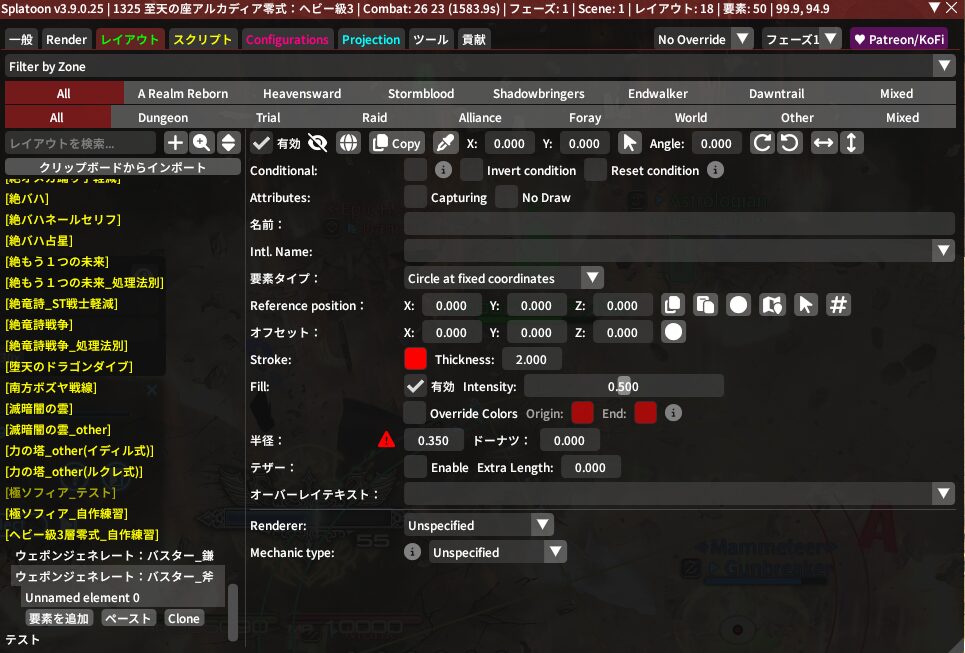965x653 pixels.
Task: Click the map marker icon in Reference position
Action: [x=770, y=305]
